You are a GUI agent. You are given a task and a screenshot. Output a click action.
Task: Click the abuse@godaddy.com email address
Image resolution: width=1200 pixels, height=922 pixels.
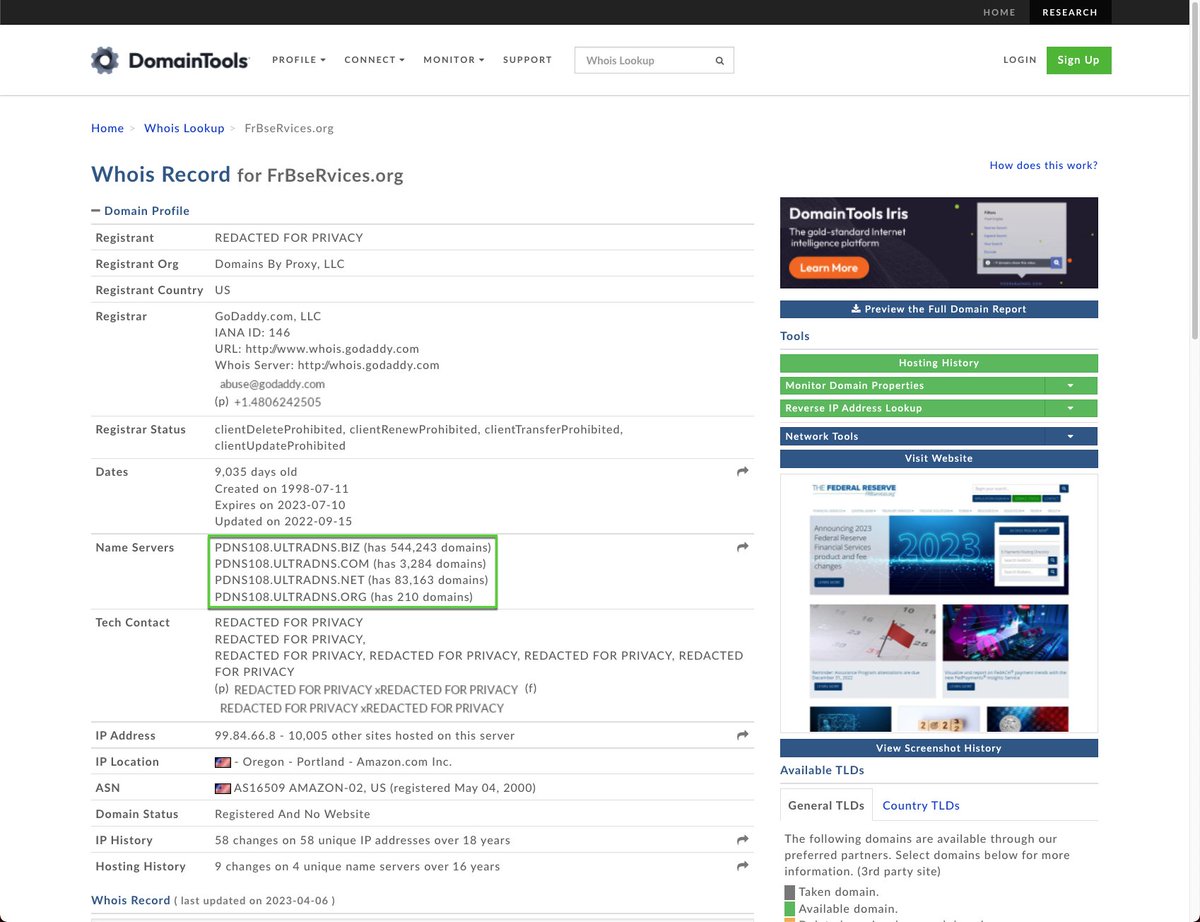[272, 384]
